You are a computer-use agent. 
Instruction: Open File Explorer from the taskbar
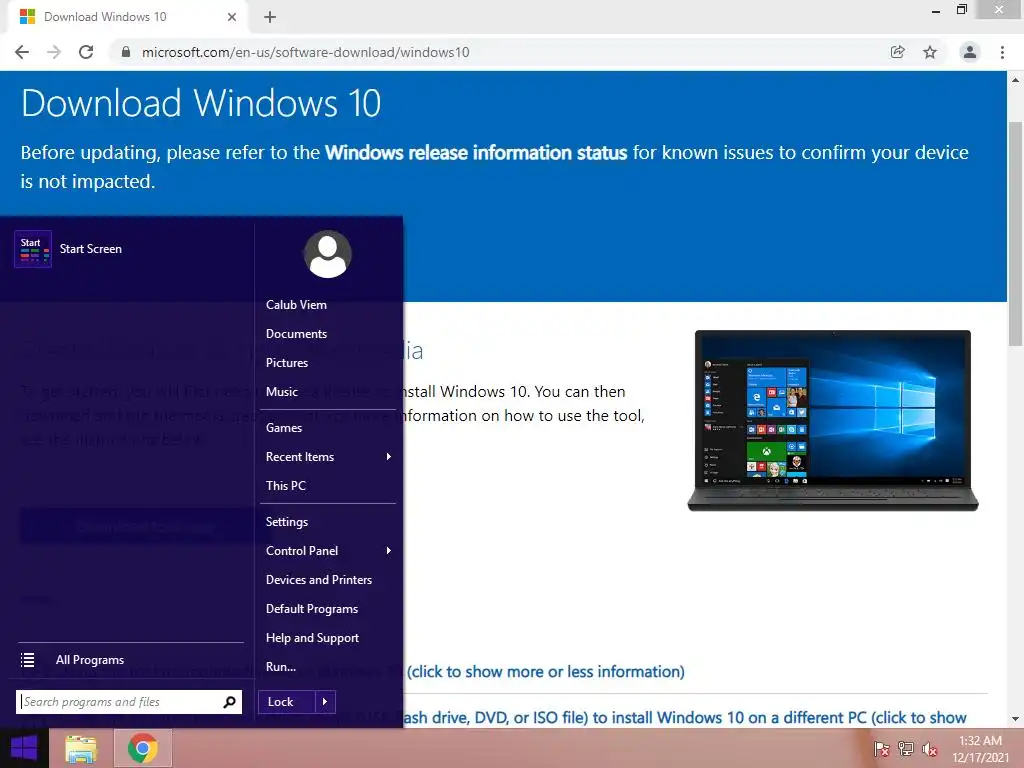coord(81,748)
